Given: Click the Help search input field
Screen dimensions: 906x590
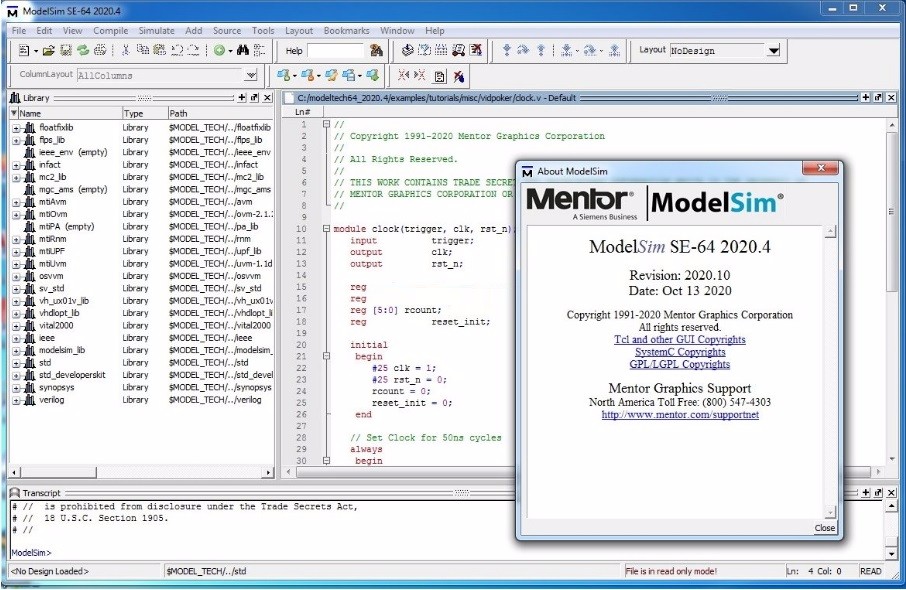Looking at the screenshot, I should tap(336, 50).
